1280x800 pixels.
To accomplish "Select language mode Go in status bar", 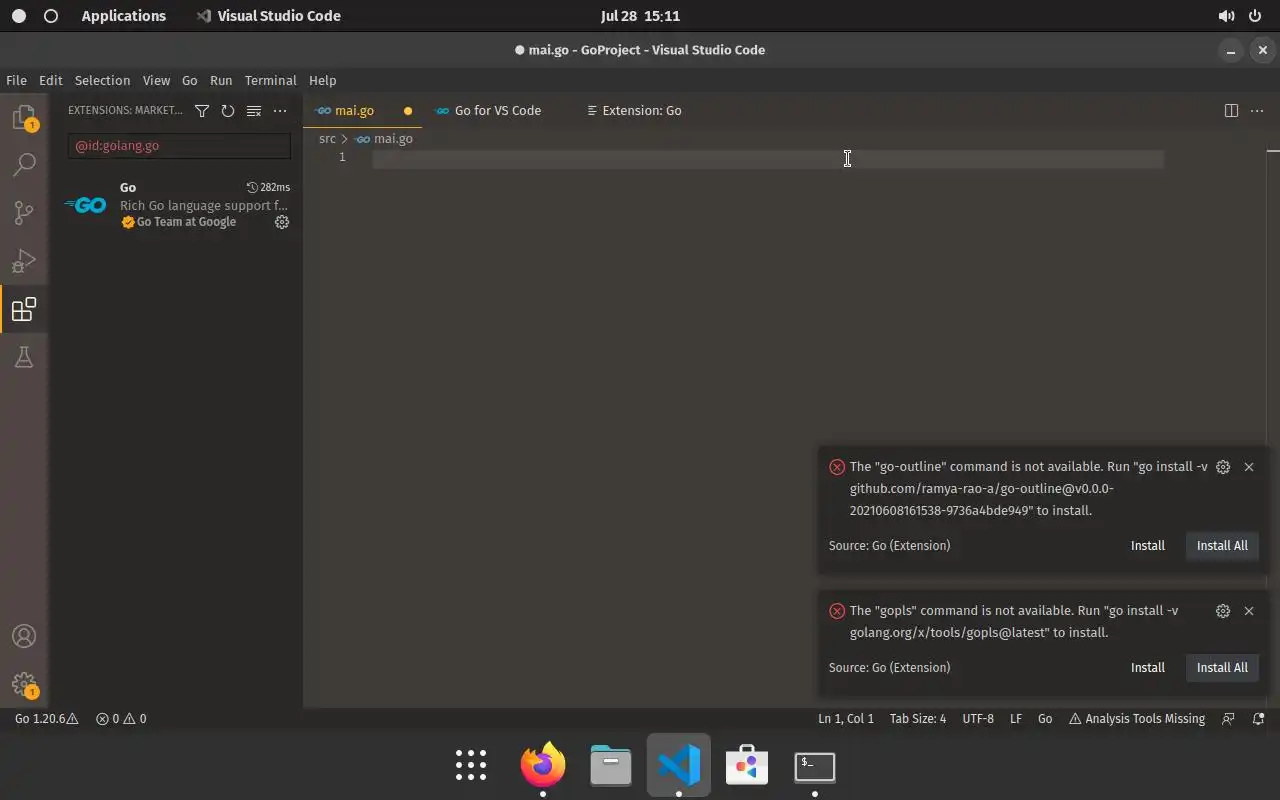I will pos(1045,719).
